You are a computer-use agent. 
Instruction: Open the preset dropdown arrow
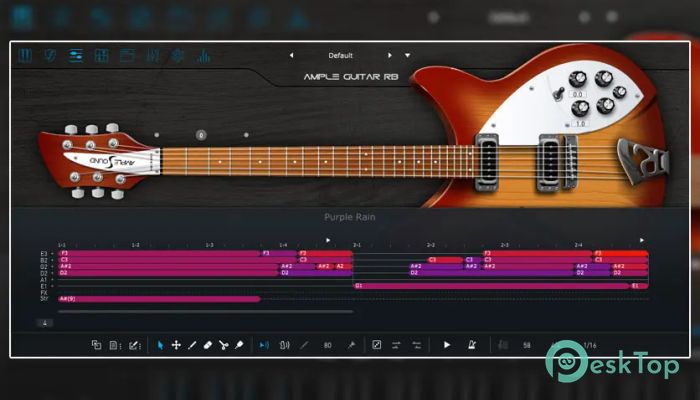[407, 55]
